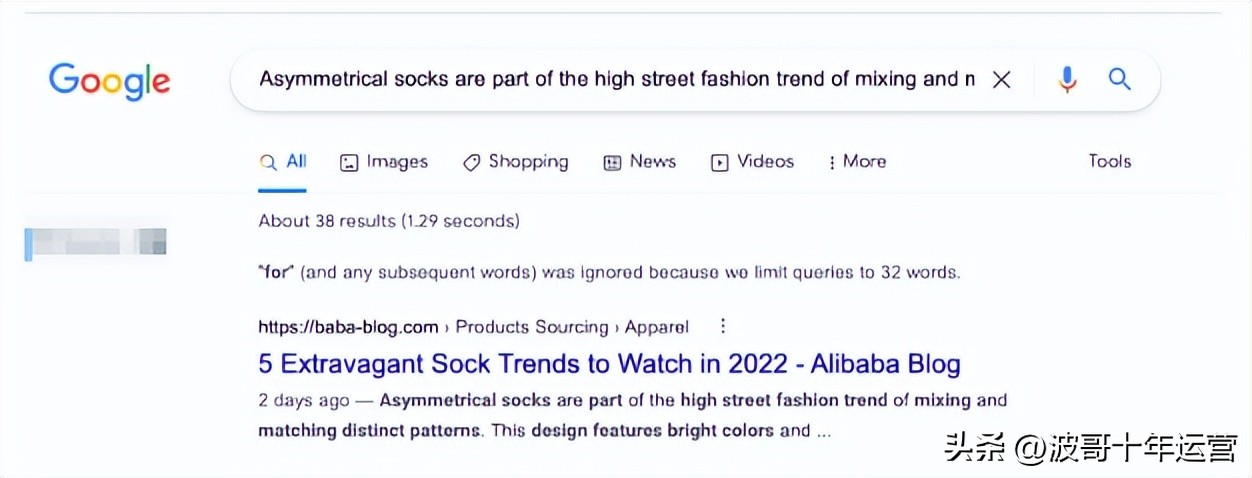Open the three-dot result options menu

click(723, 326)
